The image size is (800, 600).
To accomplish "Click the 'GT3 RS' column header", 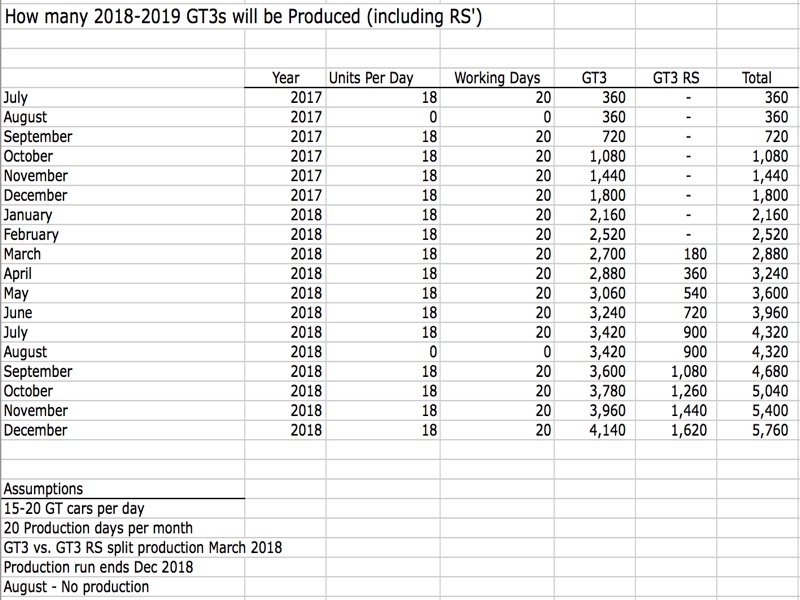I will click(676, 78).
